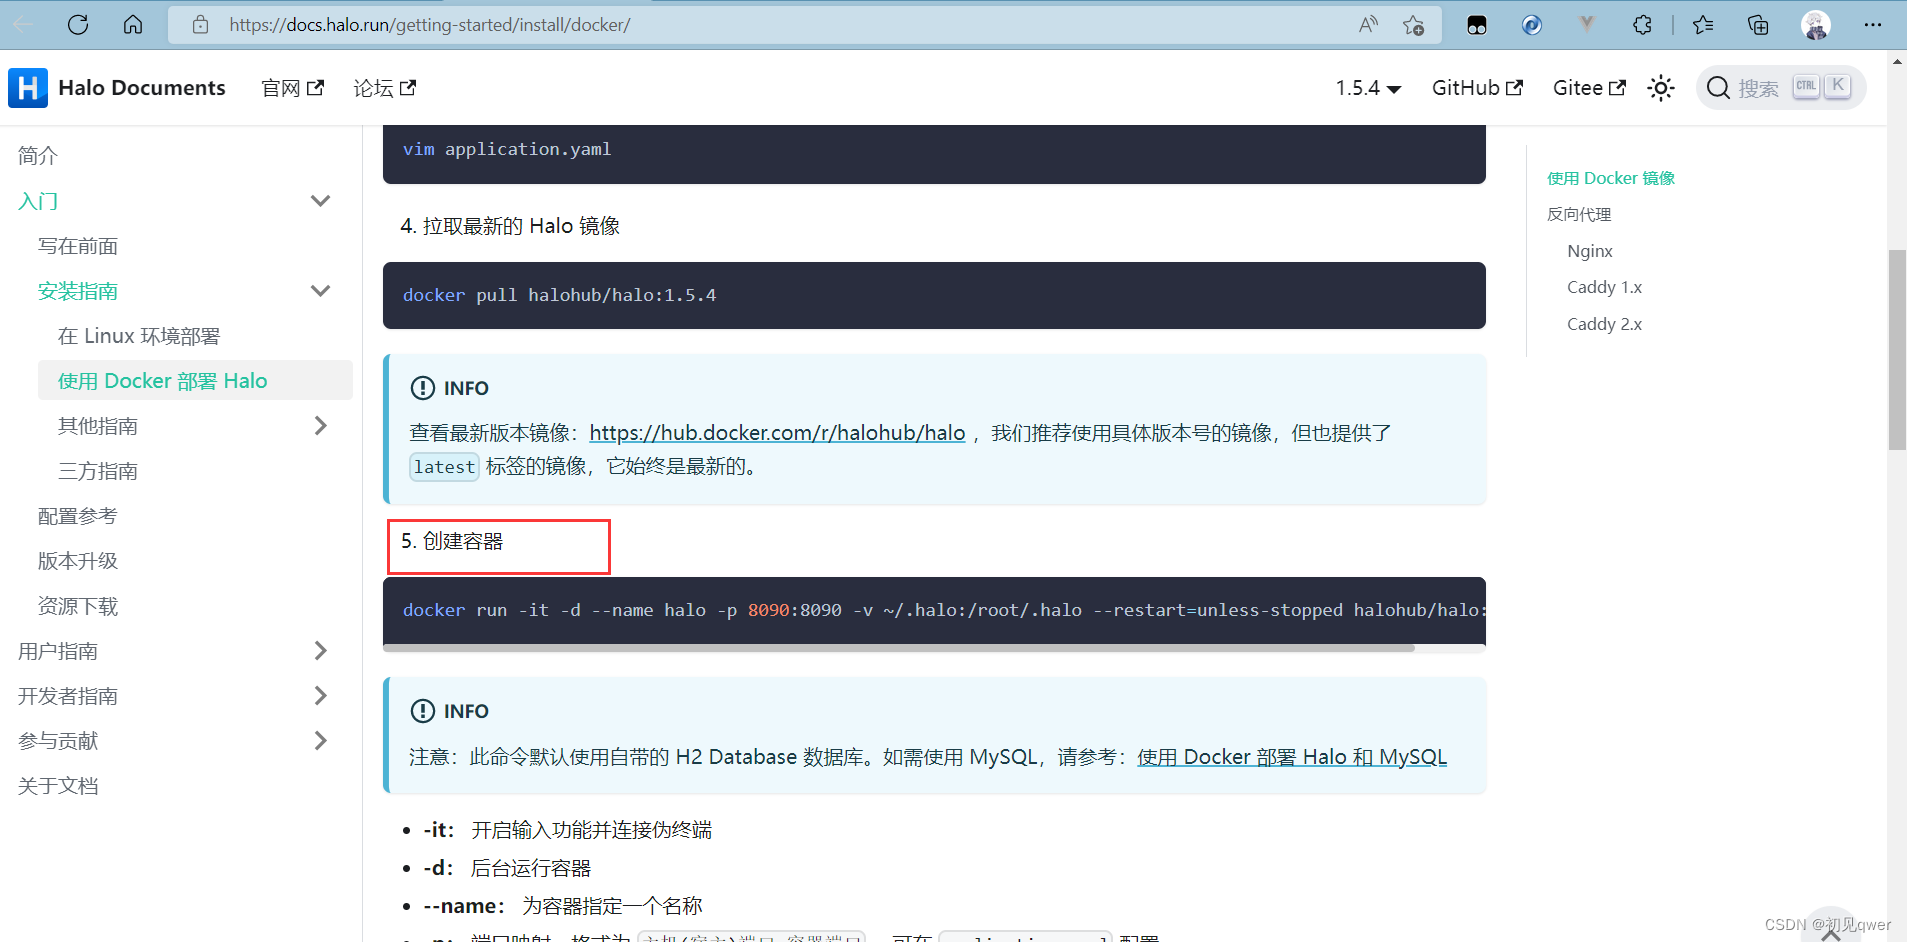This screenshot has width=1907, height=942.
Task: Open the extensions puzzle icon
Action: click(1642, 25)
